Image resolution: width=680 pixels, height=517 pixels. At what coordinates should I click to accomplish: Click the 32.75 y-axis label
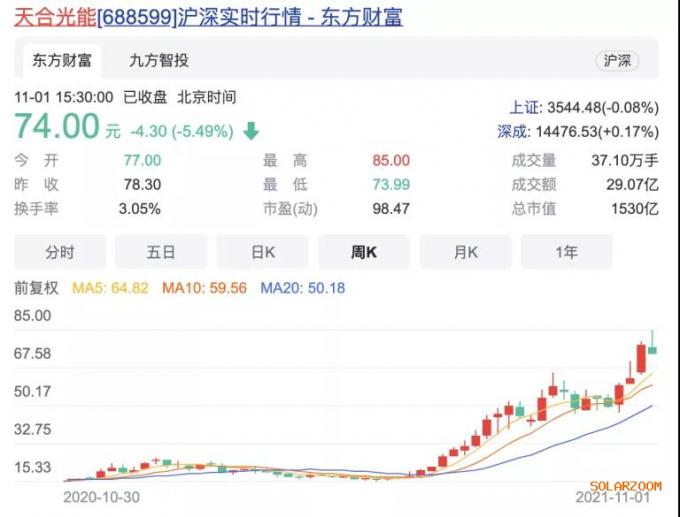[33, 429]
